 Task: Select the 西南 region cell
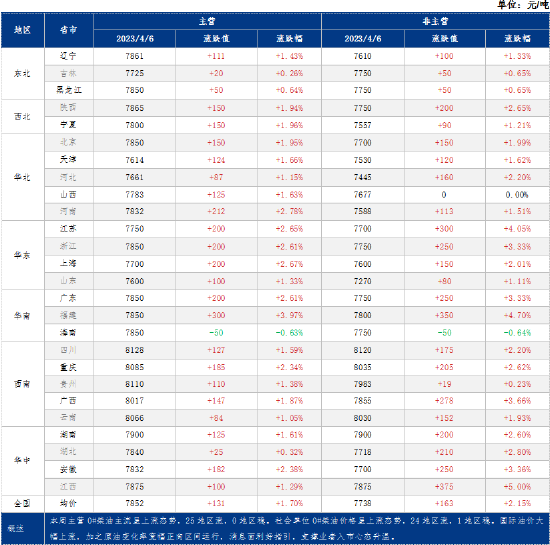point(22,384)
